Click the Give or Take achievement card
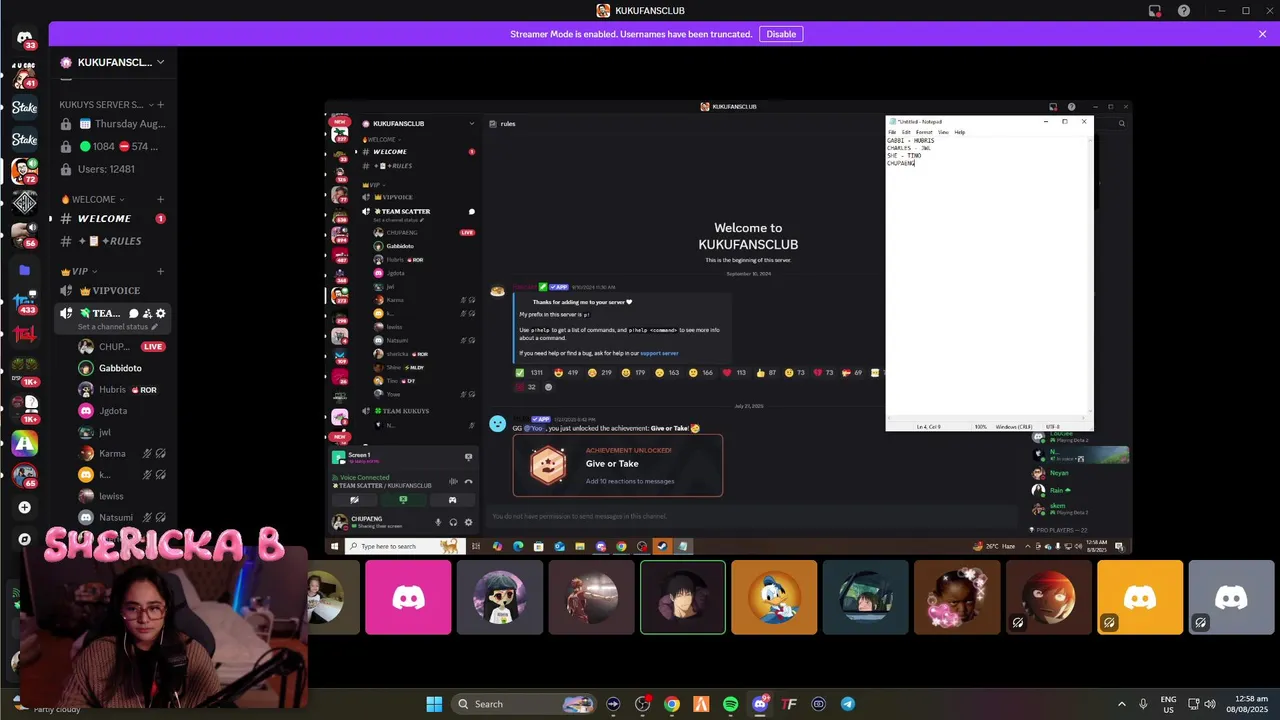 618,465
